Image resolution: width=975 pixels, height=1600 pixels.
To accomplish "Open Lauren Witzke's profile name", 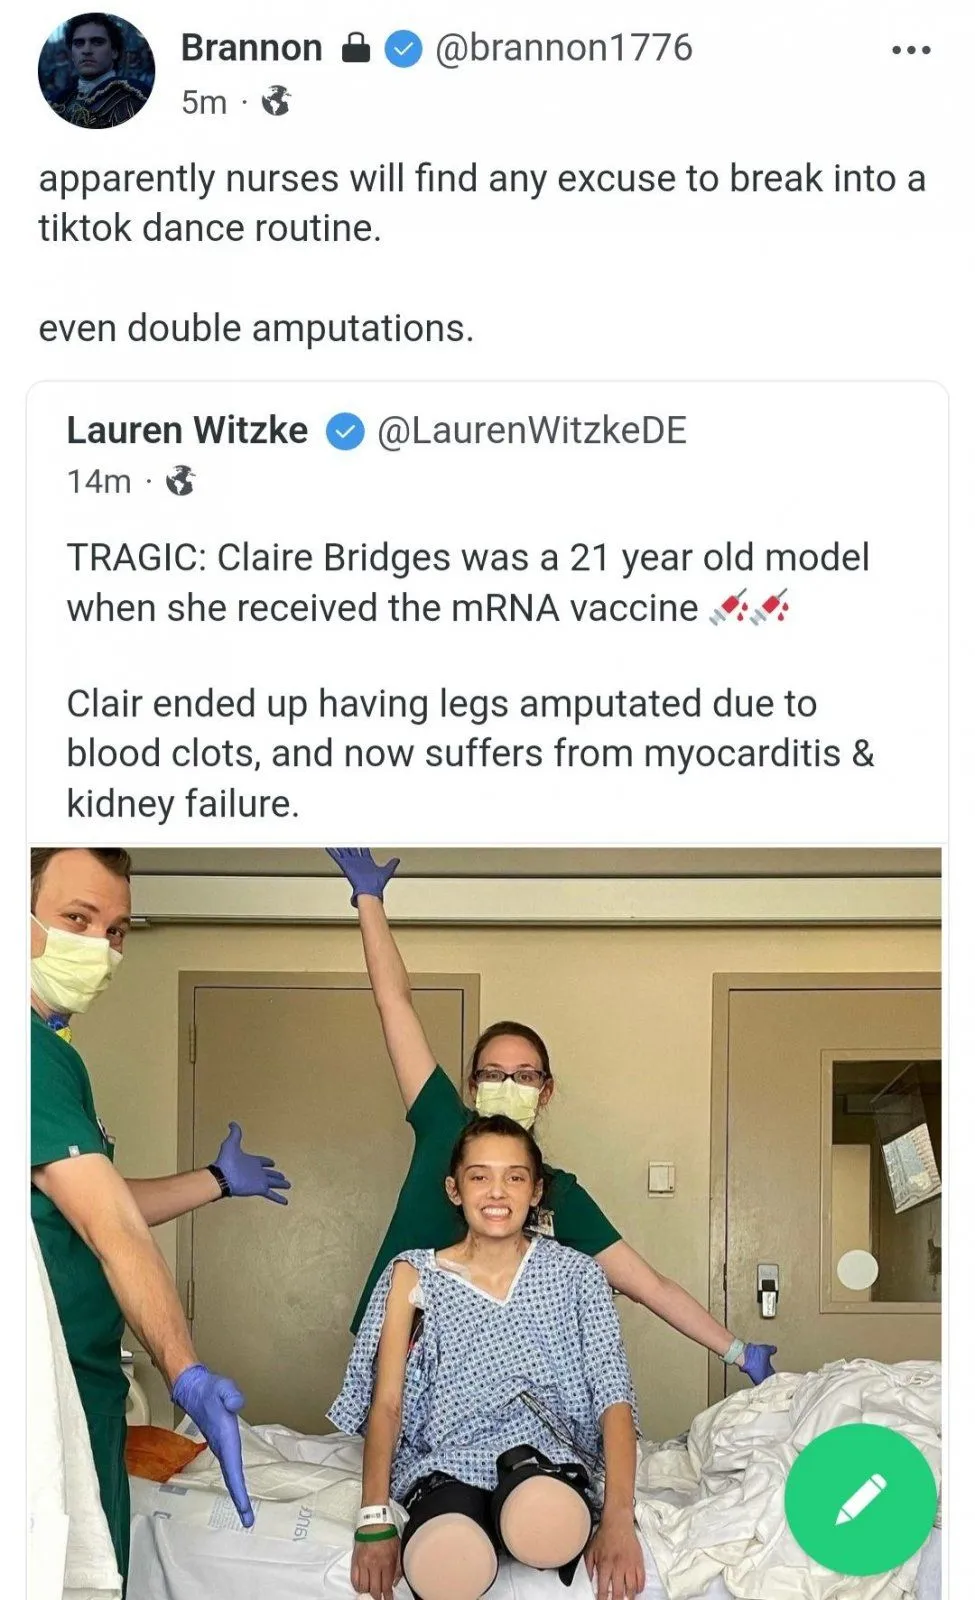I will coord(187,430).
